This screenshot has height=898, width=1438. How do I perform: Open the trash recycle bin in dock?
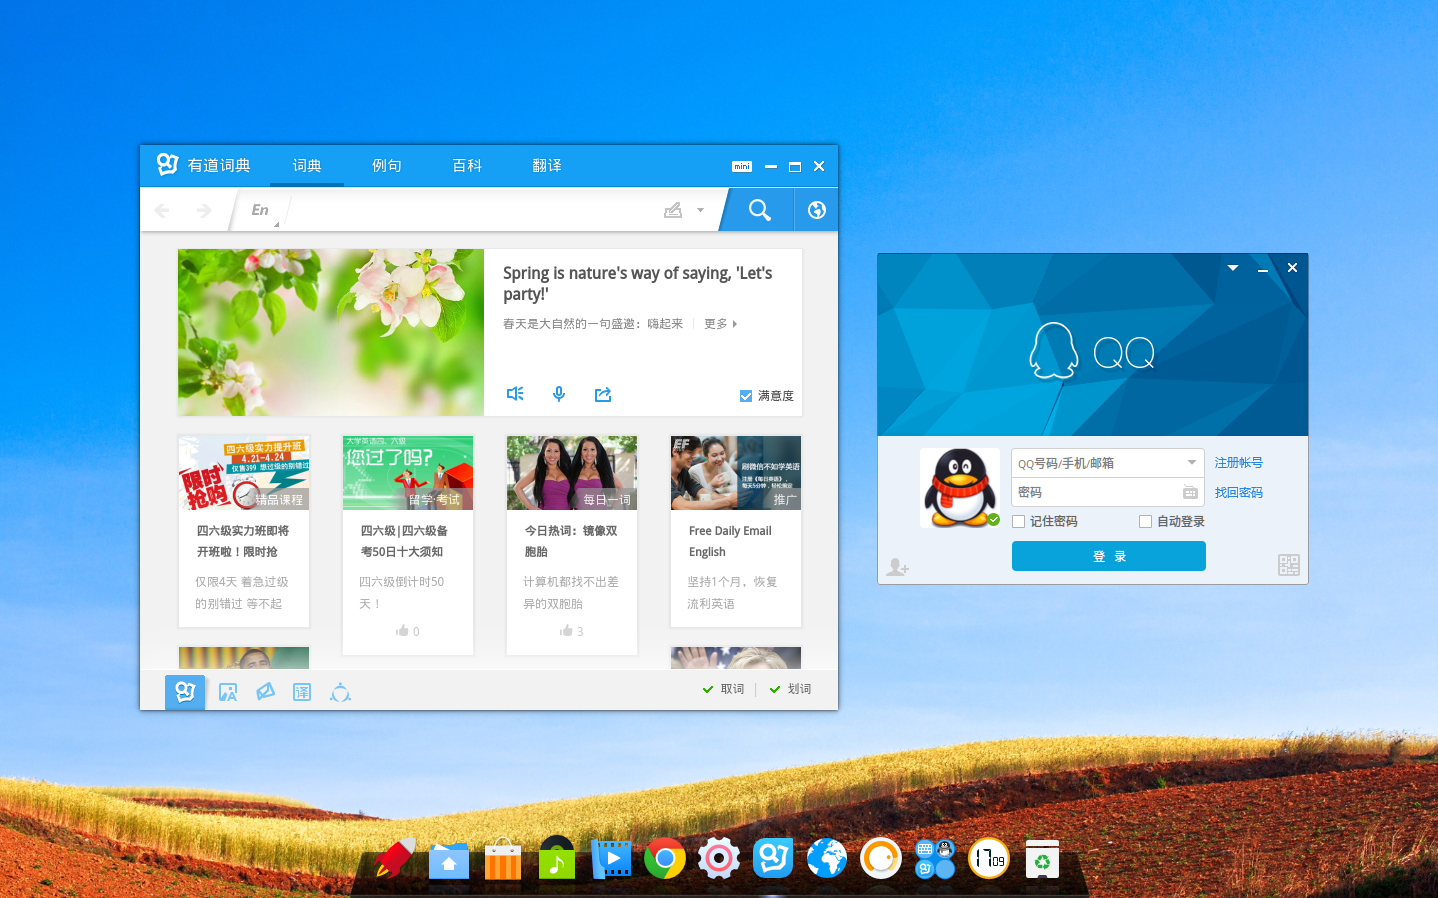1043,859
